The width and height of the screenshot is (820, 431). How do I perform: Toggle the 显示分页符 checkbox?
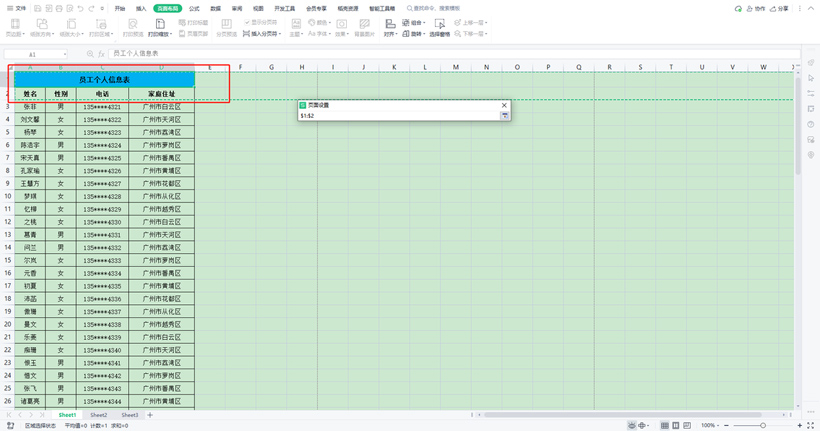[x=247, y=22]
